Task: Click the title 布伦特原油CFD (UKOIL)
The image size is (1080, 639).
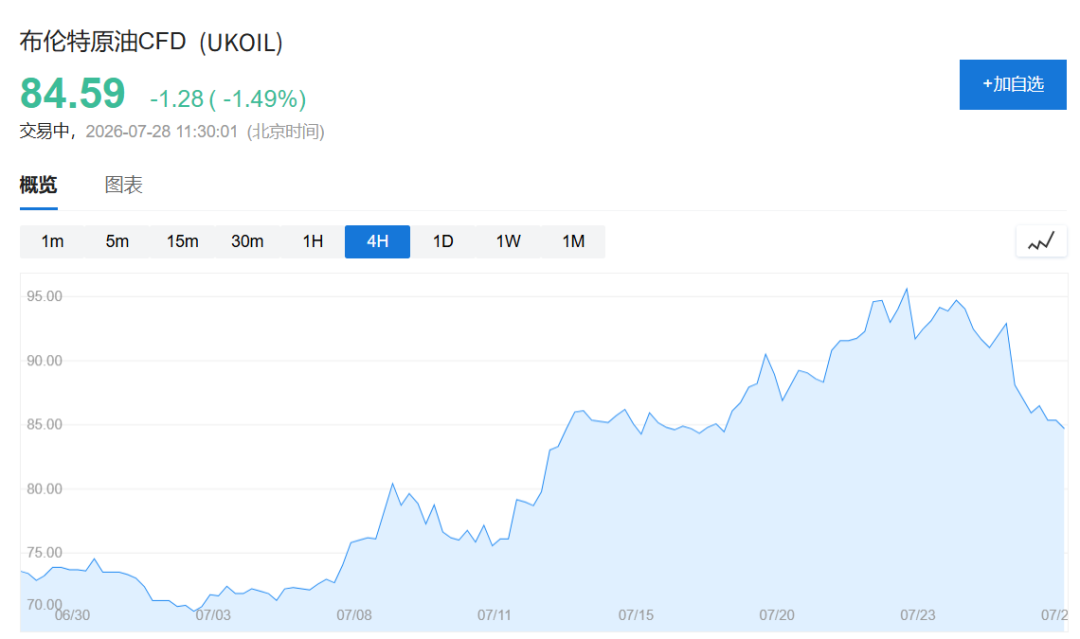Action: 151,42
